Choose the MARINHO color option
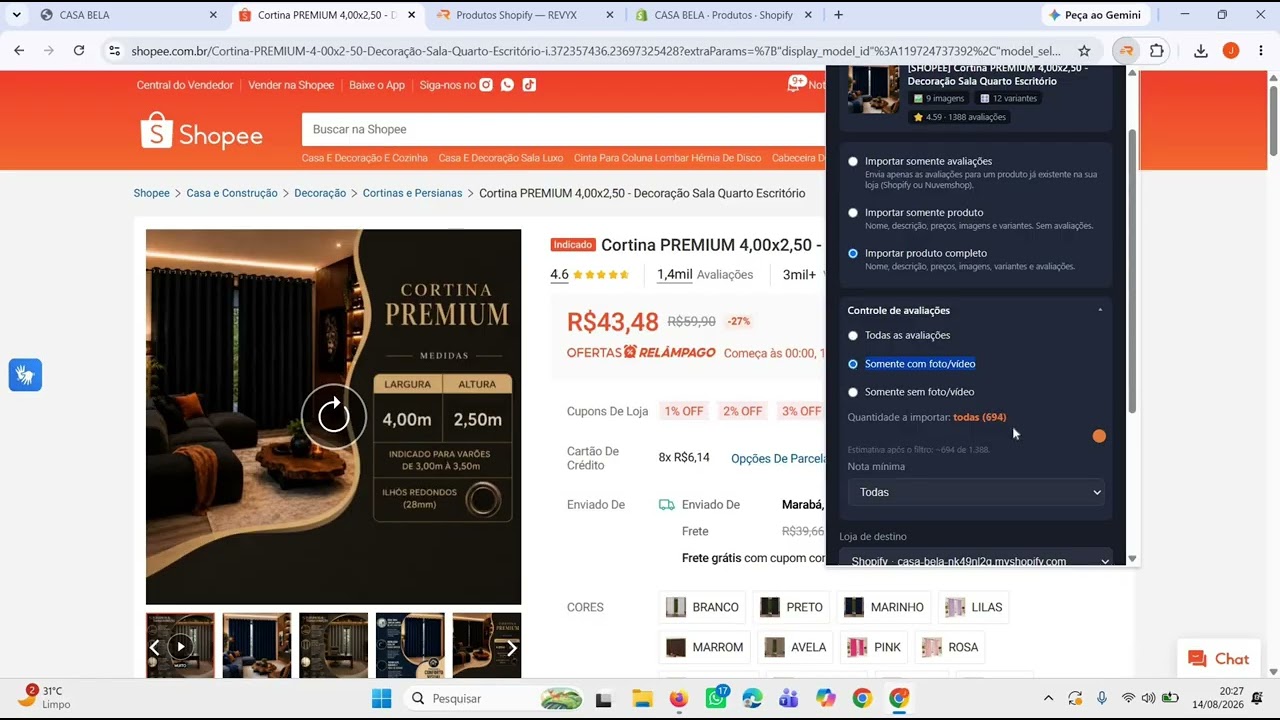Viewport: 1280px width, 720px height. [x=884, y=607]
